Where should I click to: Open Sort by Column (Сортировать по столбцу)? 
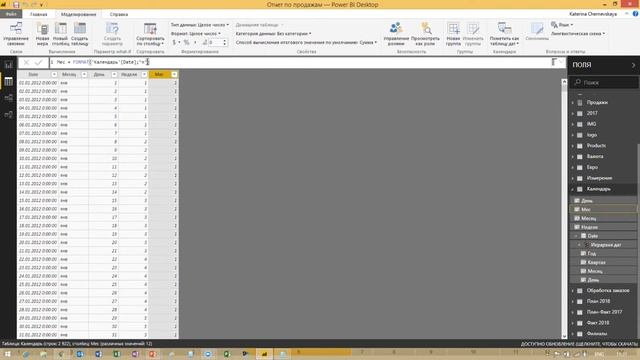150,34
